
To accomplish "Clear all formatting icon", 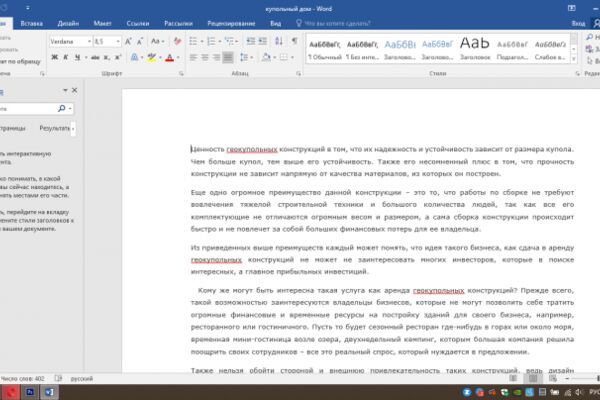I will (x=177, y=41).
